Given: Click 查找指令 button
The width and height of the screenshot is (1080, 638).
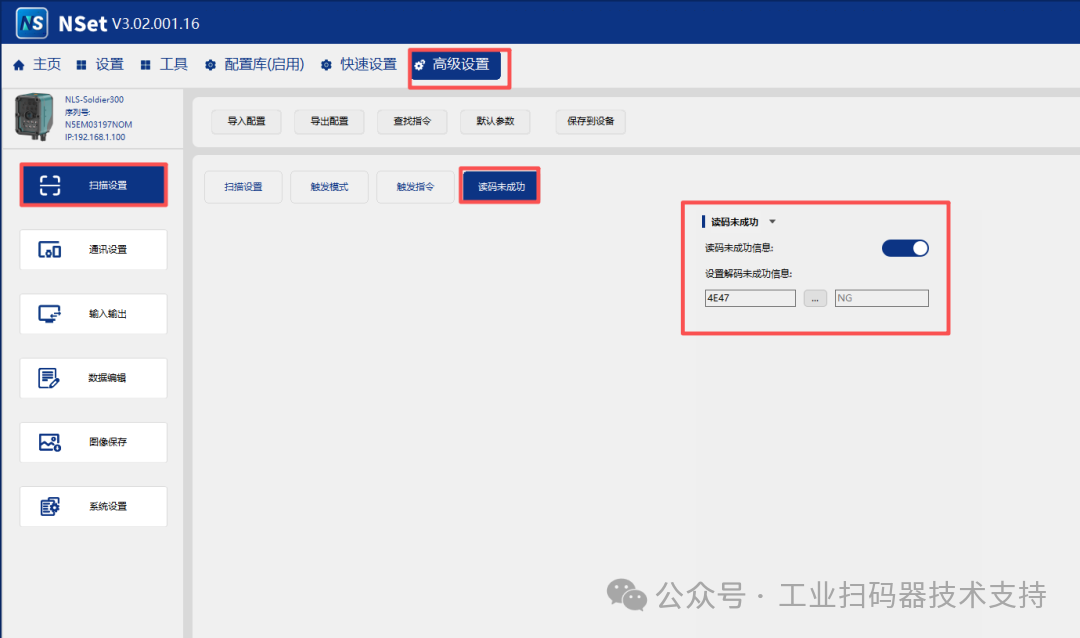Looking at the screenshot, I should (412, 121).
